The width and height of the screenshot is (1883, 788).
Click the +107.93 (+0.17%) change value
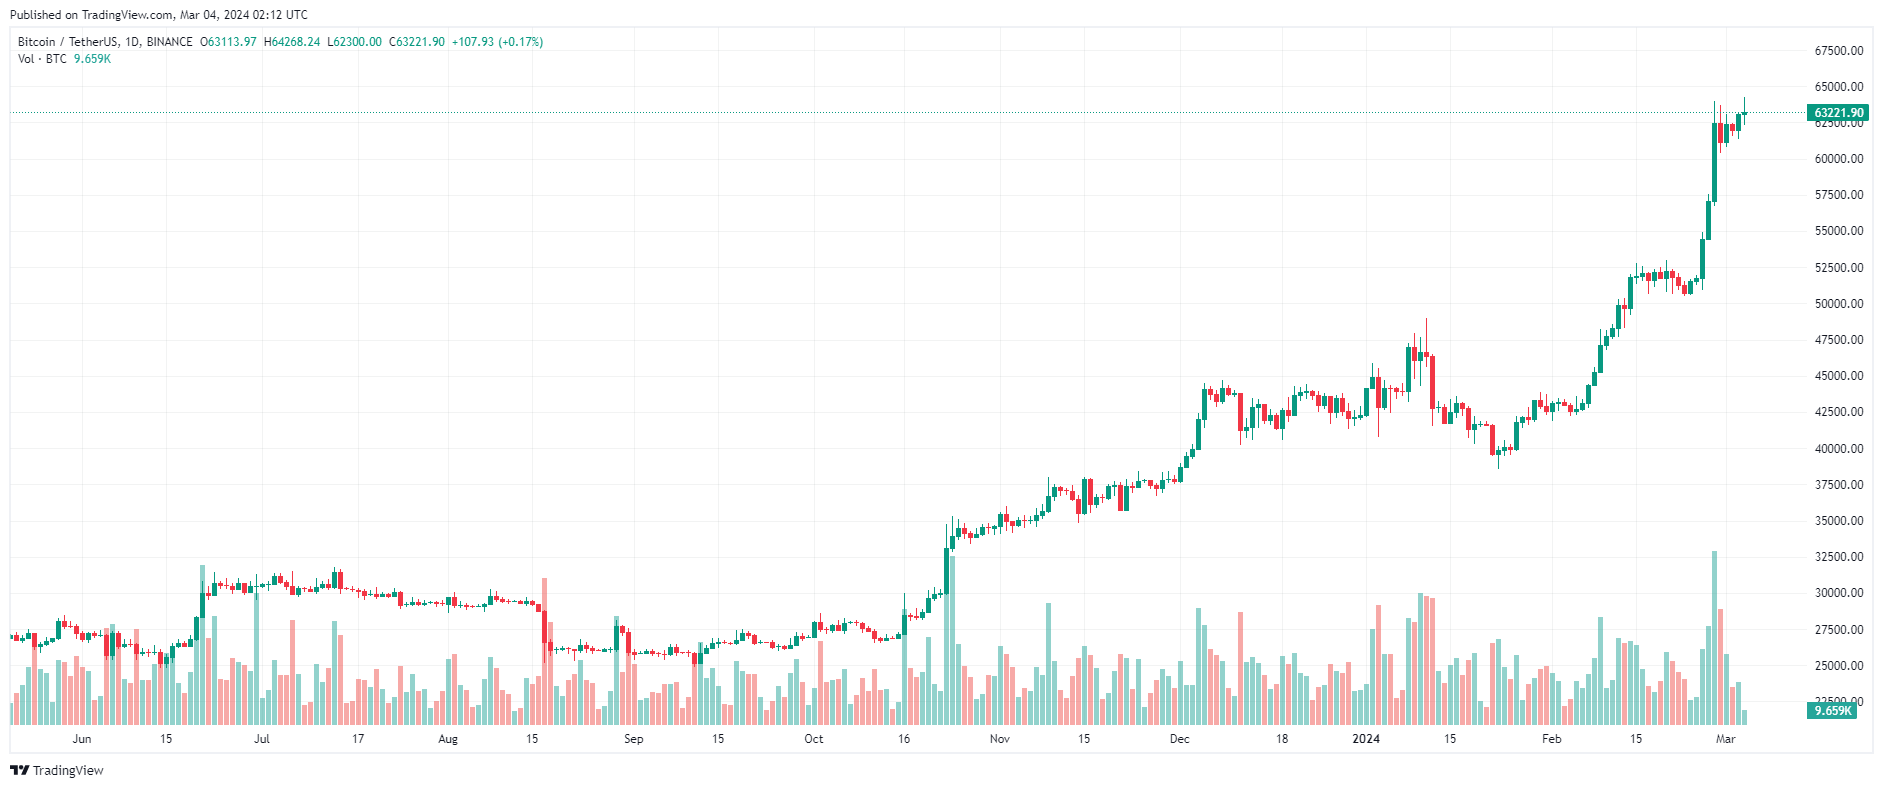click(497, 42)
